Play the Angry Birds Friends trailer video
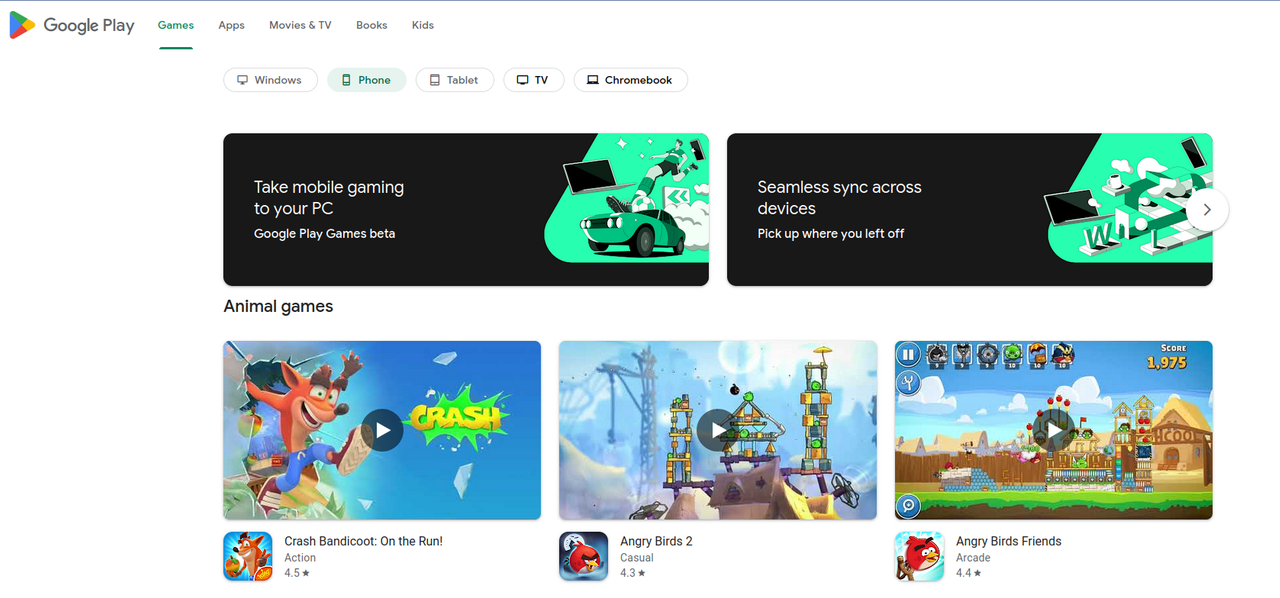Viewport: 1280px width, 598px height. [1054, 430]
